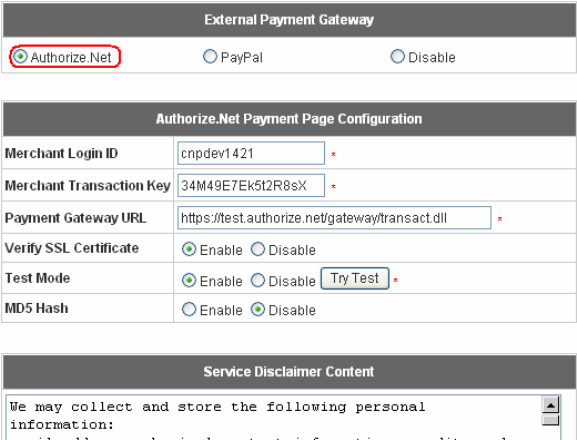
Task: Edit the Payment Gateway URL field
Action: pyautogui.click(x=334, y=218)
